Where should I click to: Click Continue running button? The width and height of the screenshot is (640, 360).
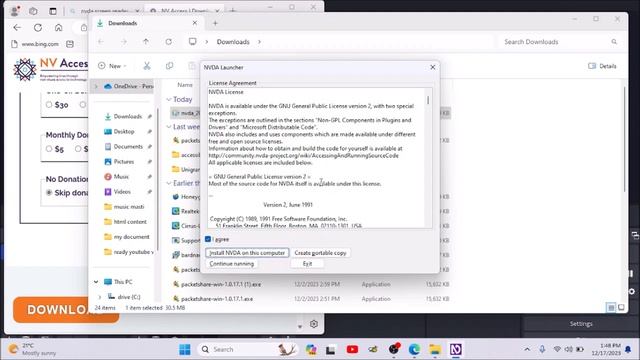coord(231,264)
